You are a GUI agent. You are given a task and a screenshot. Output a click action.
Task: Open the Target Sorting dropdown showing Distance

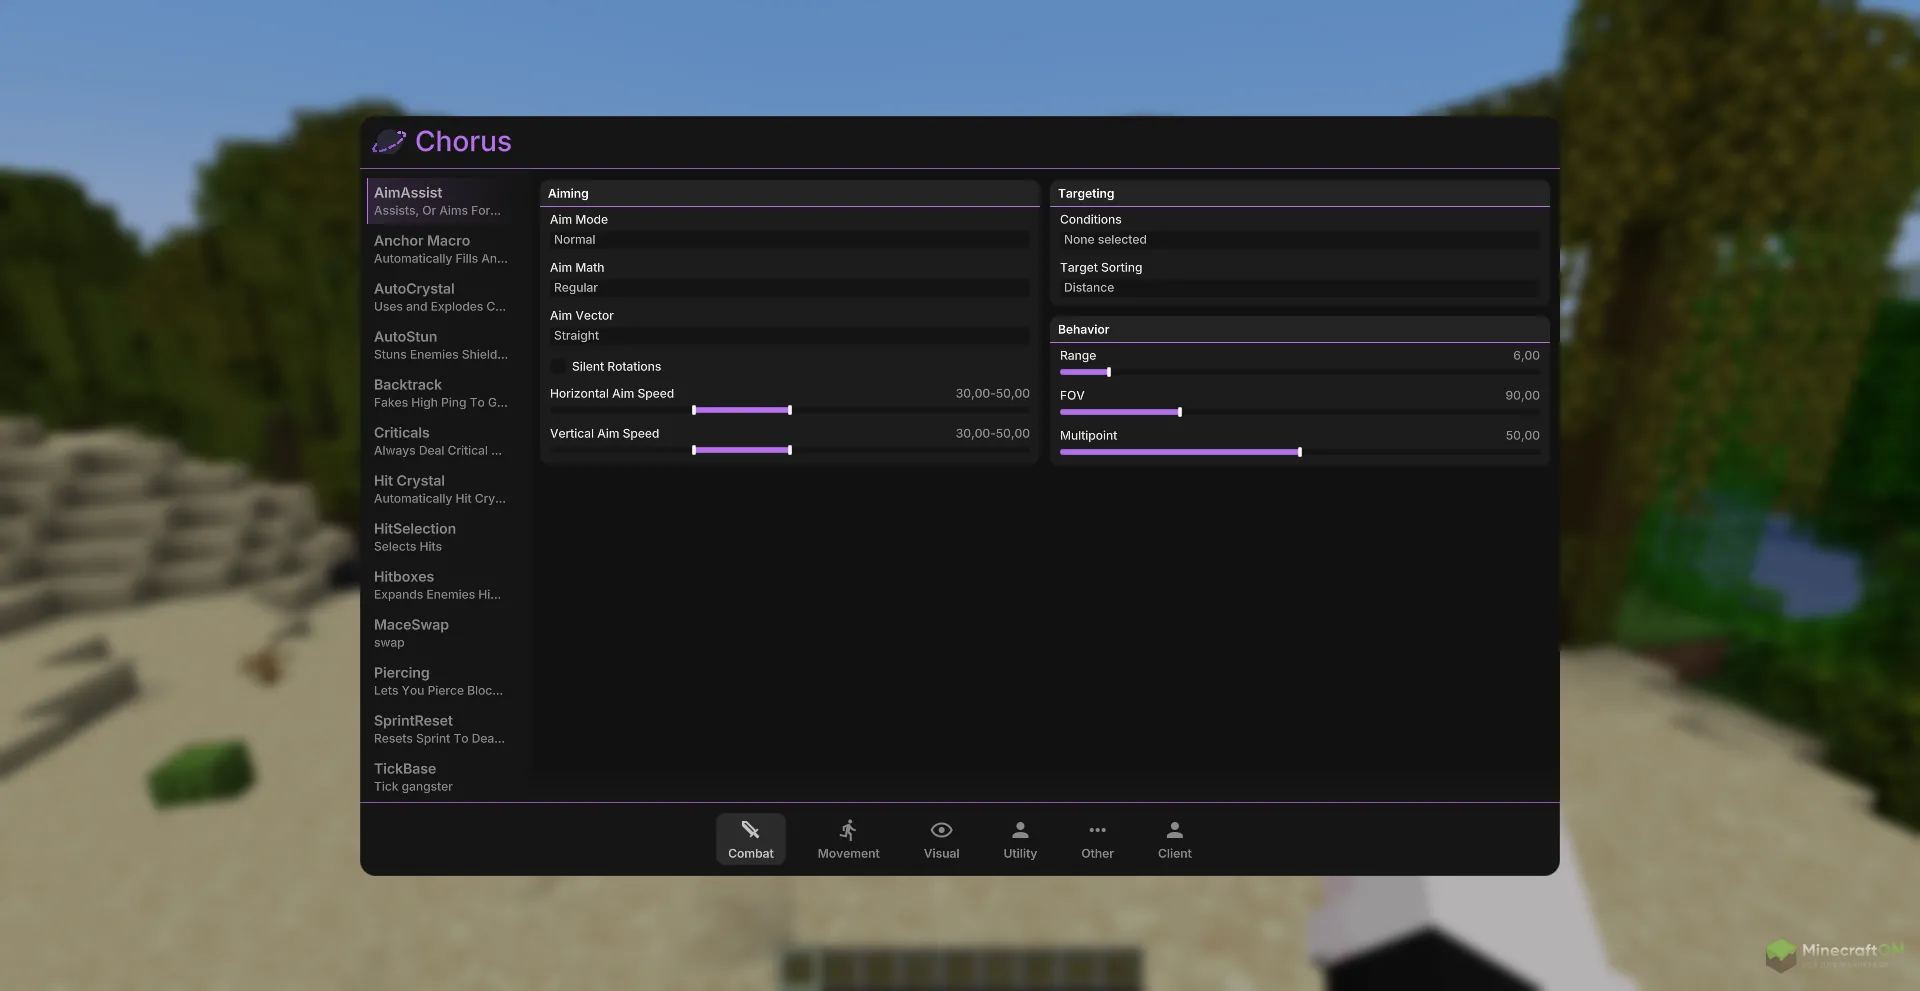[x=1299, y=288]
